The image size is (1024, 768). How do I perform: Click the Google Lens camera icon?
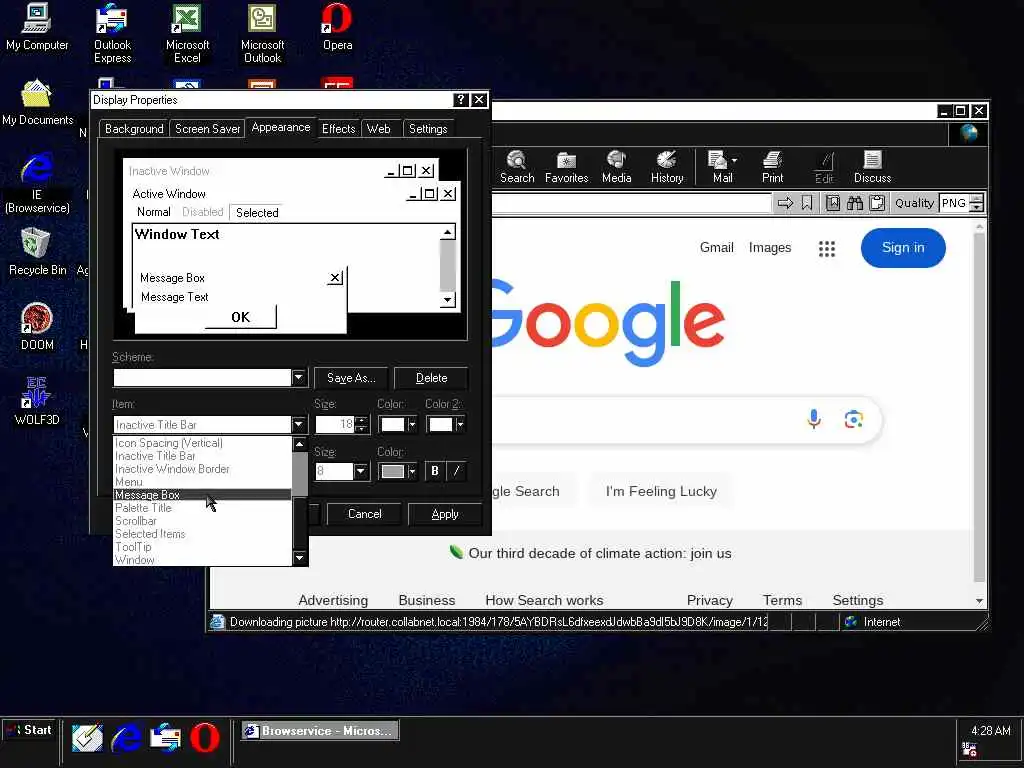[x=853, y=419]
